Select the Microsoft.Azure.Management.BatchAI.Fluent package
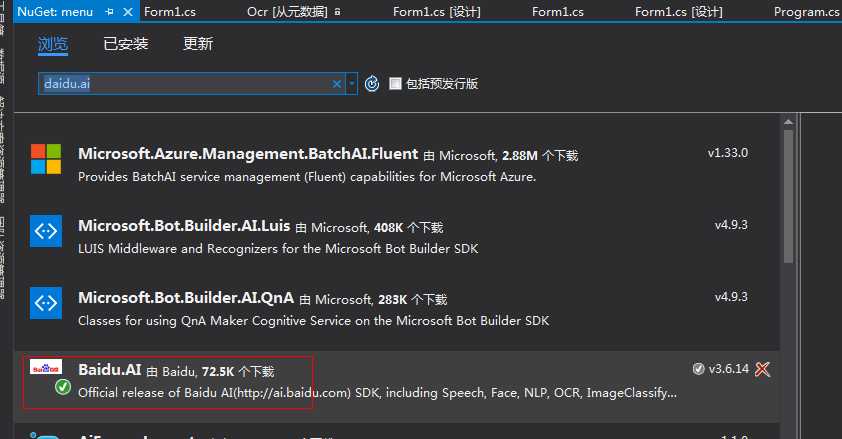The width and height of the screenshot is (842, 439). 248,154
